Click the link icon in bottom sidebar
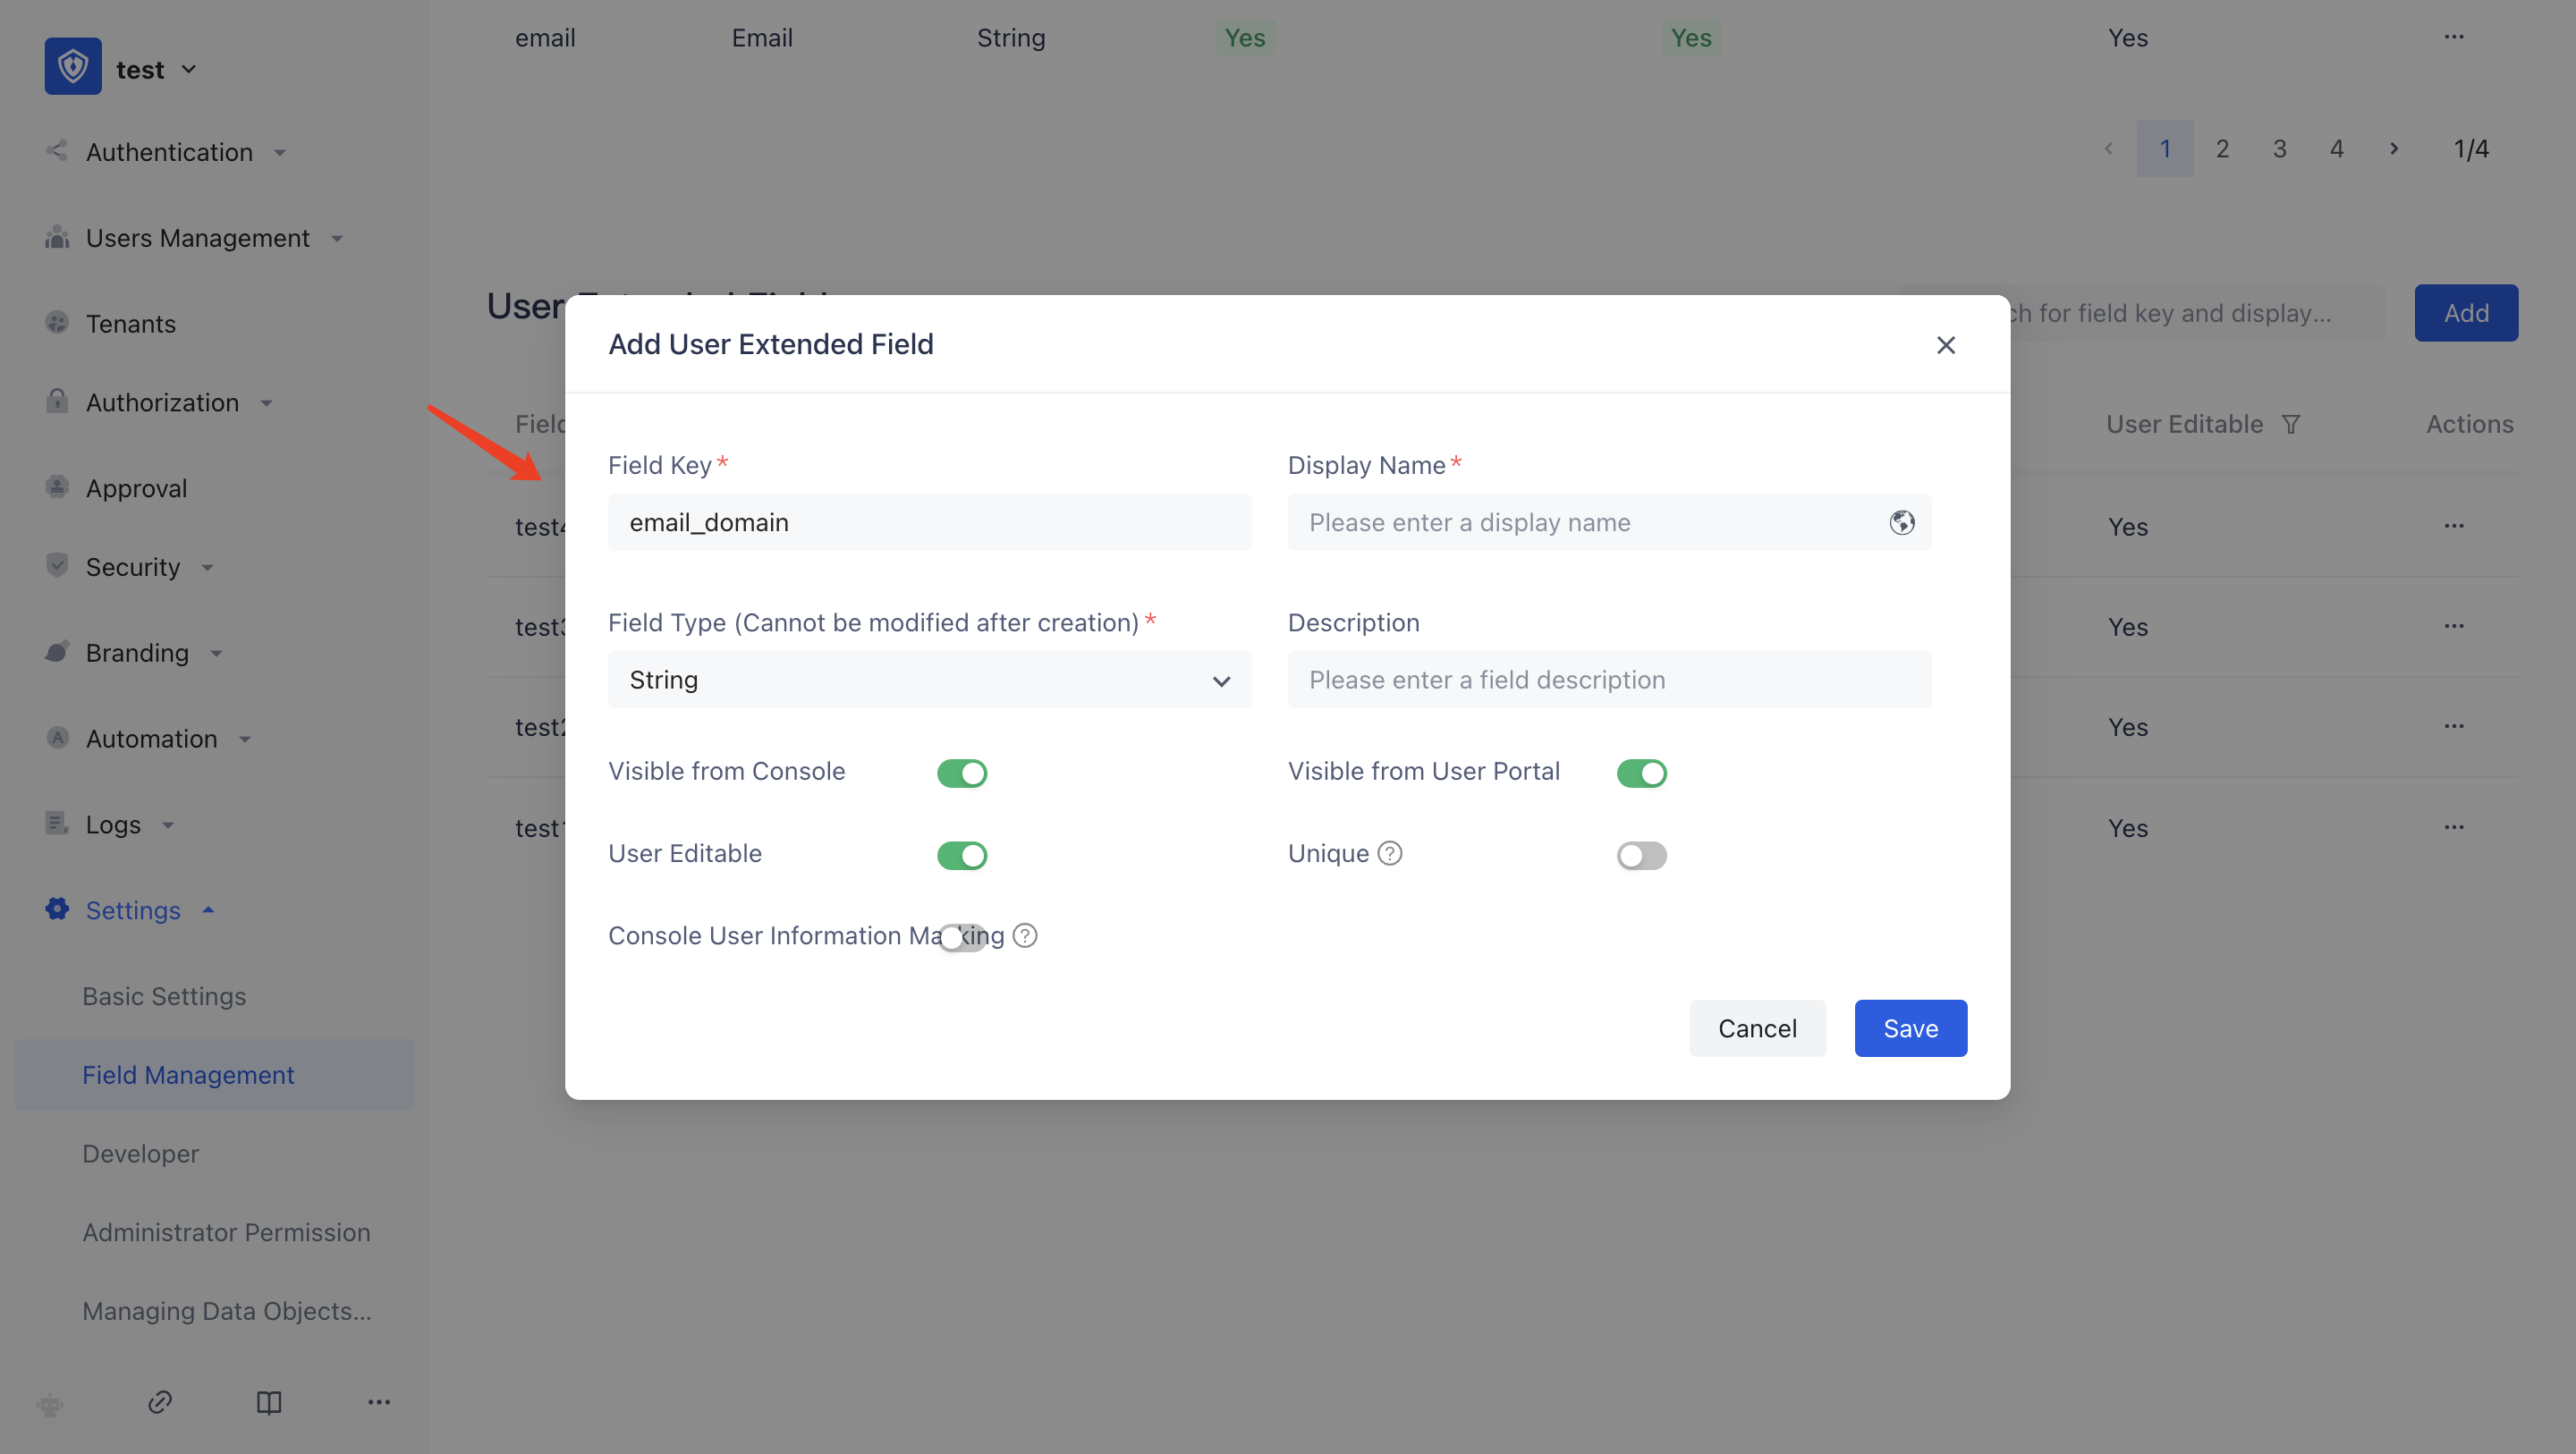Viewport: 2576px width, 1454px height. click(160, 1402)
